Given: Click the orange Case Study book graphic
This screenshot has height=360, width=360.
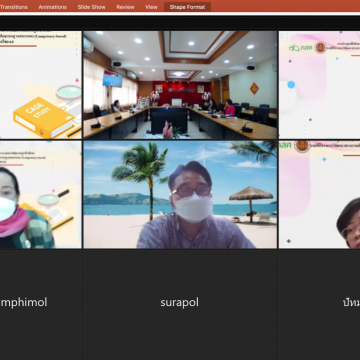Looking at the screenshot, I should 44,117.
